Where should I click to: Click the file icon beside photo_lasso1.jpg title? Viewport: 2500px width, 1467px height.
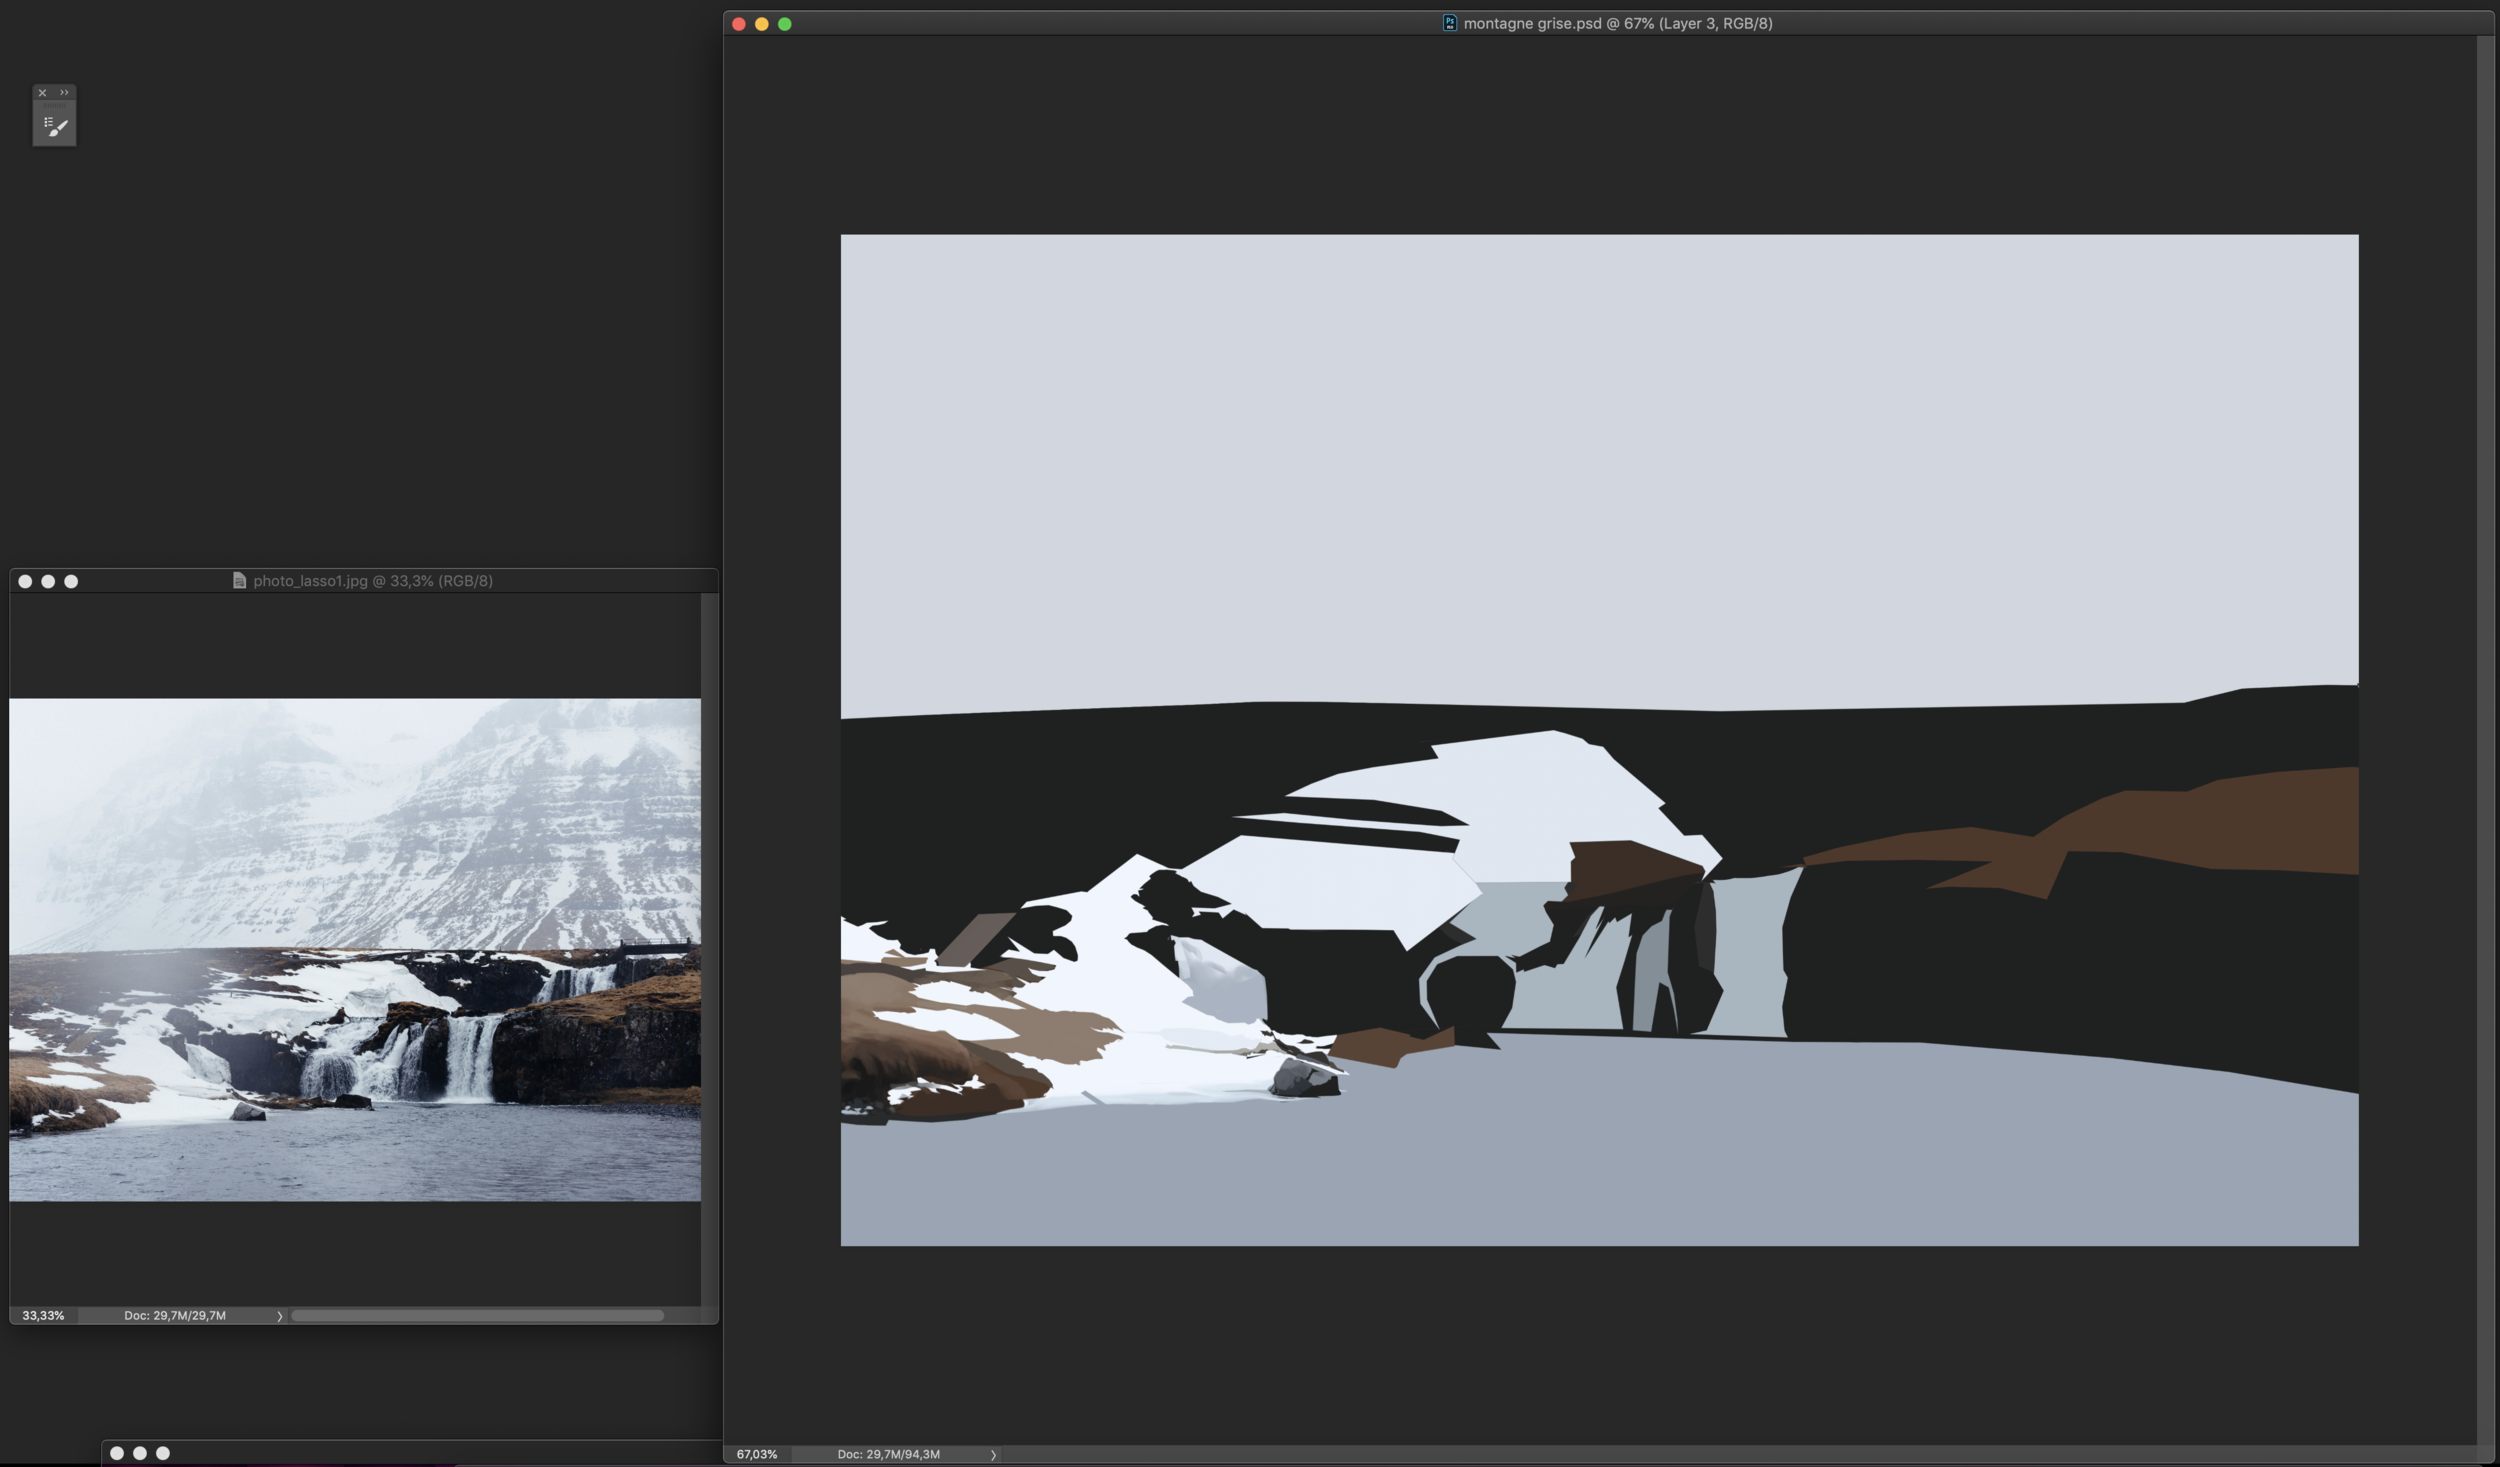[x=239, y=581]
